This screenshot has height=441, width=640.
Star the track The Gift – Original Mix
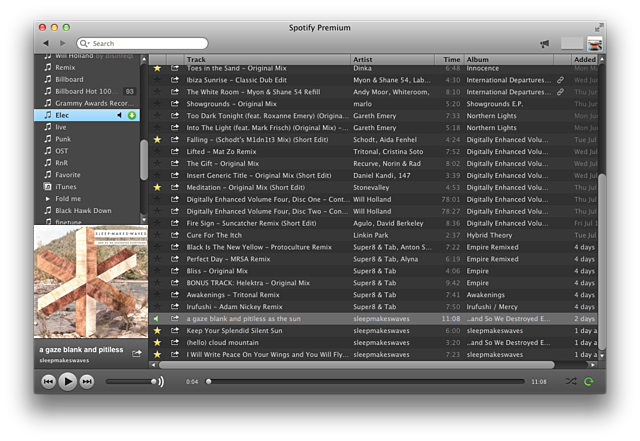tap(157, 163)
